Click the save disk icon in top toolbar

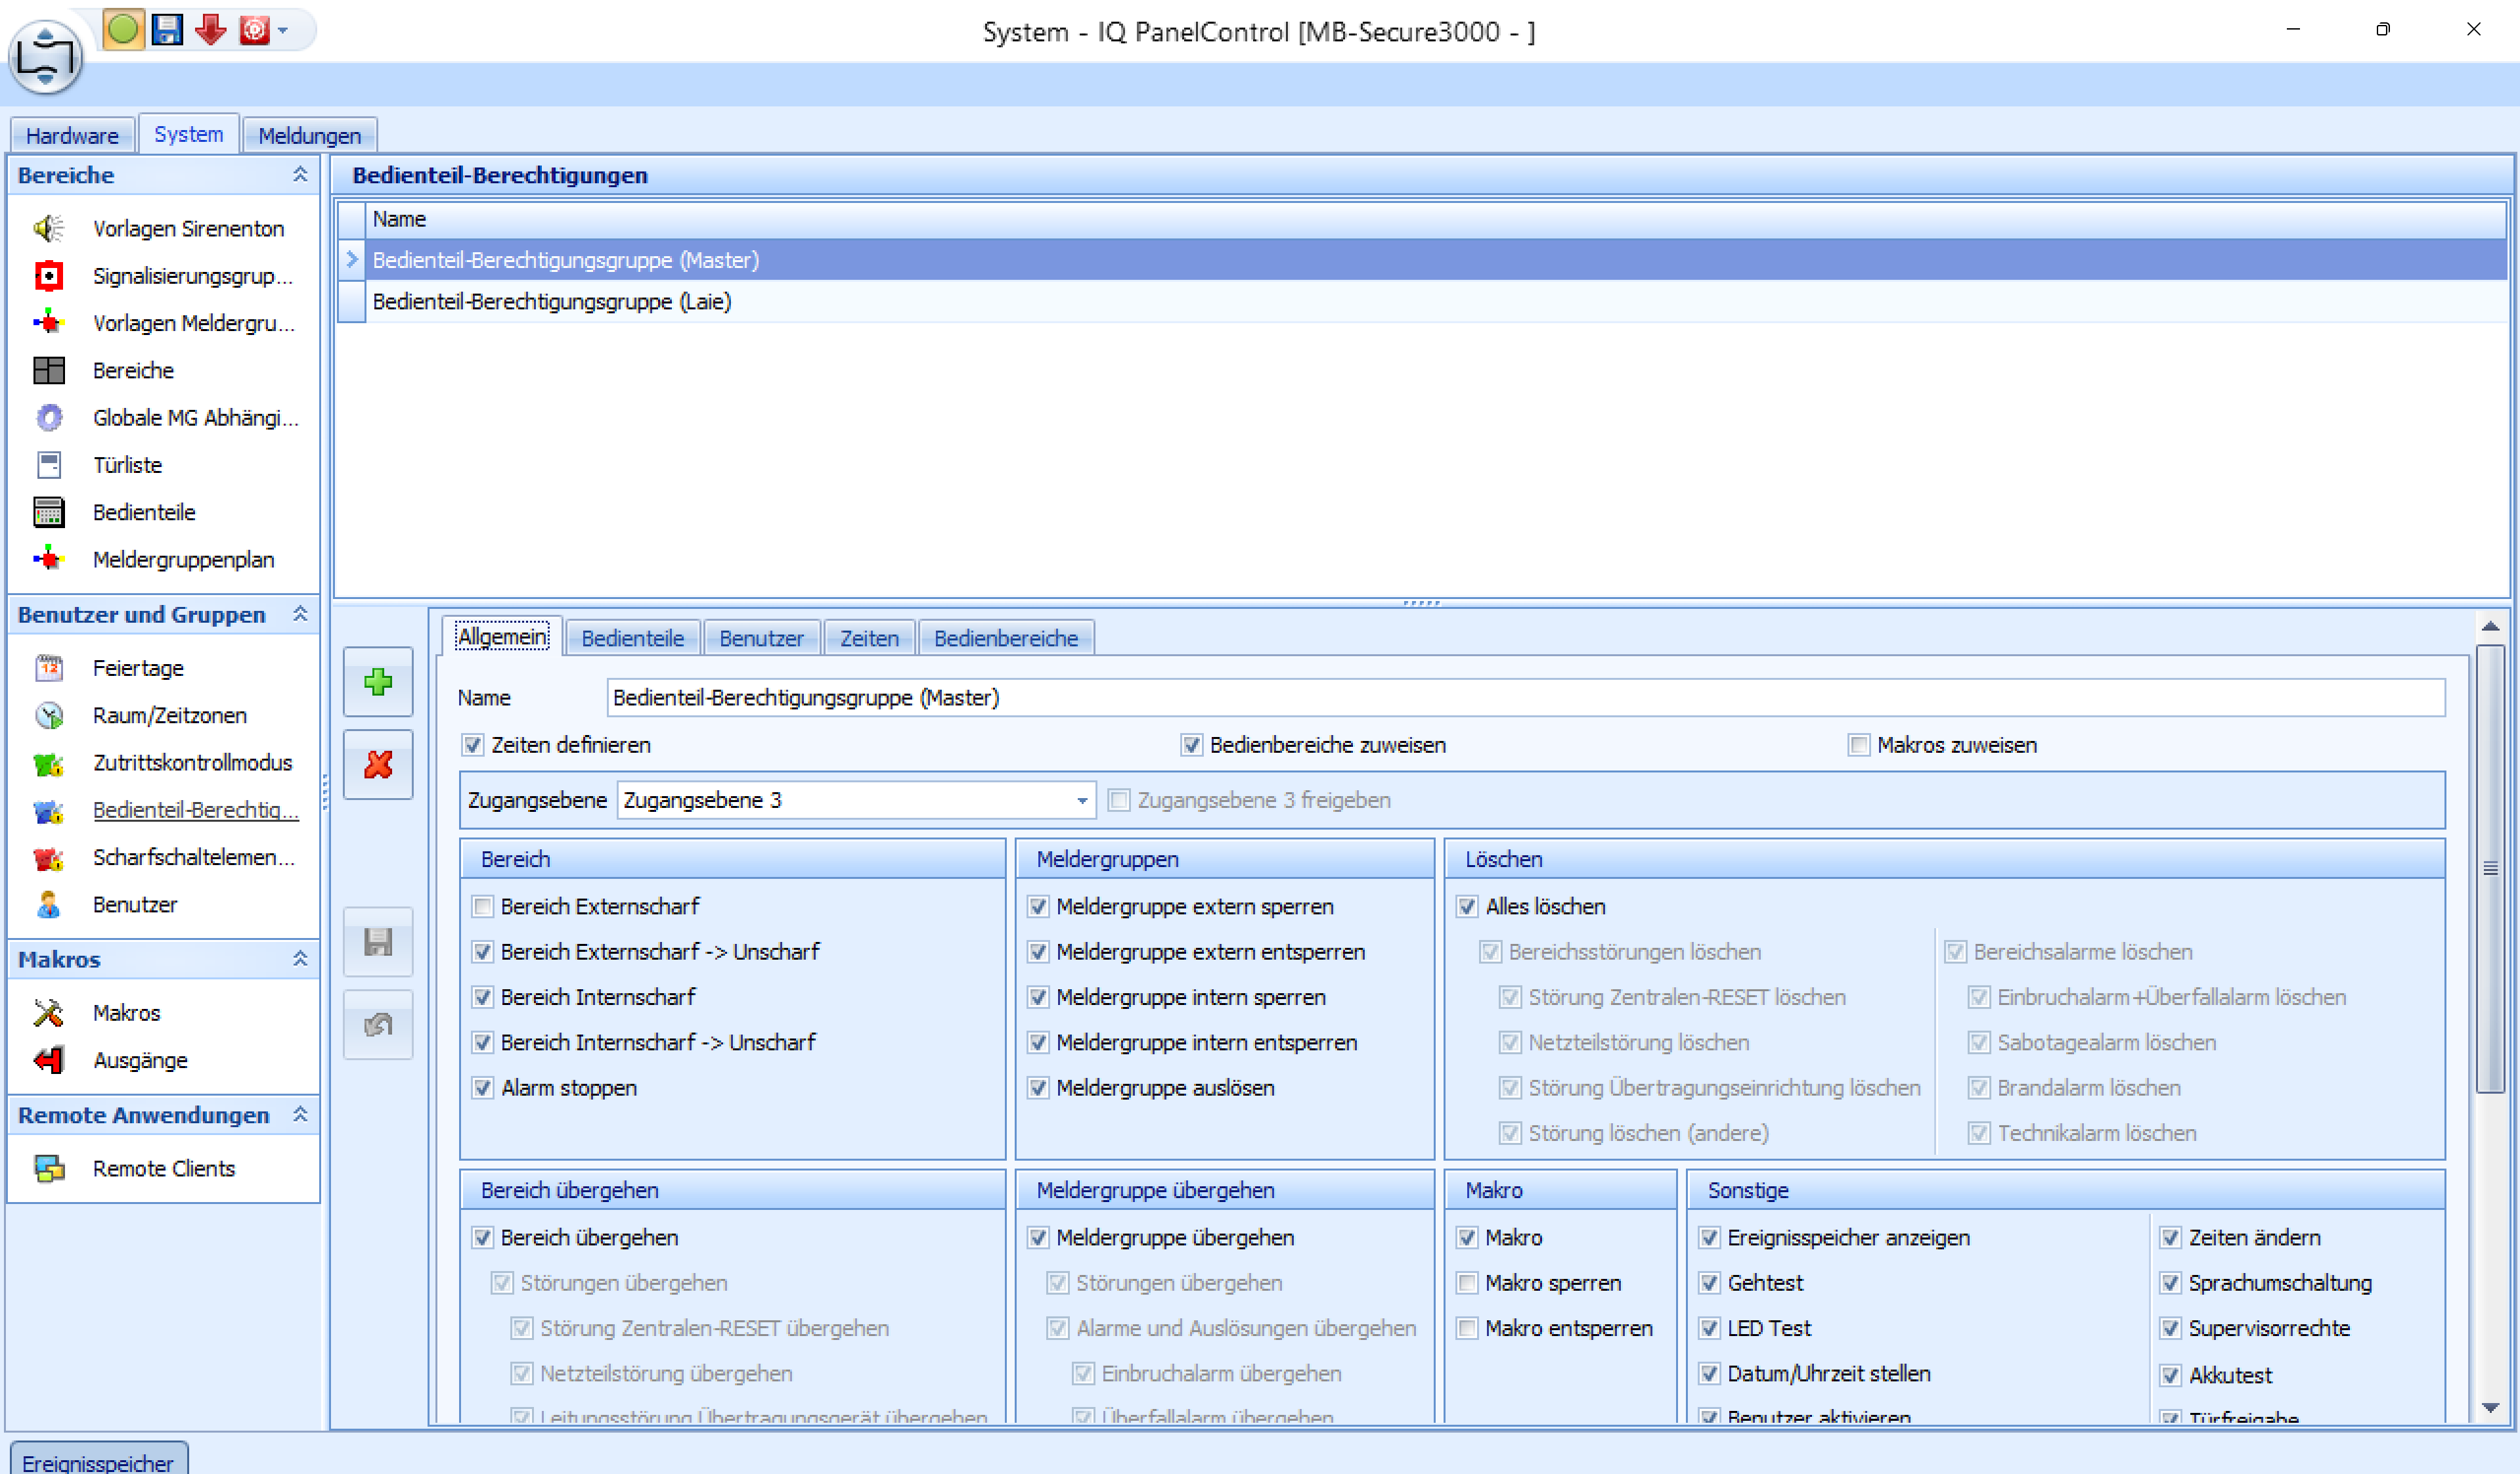167,30
